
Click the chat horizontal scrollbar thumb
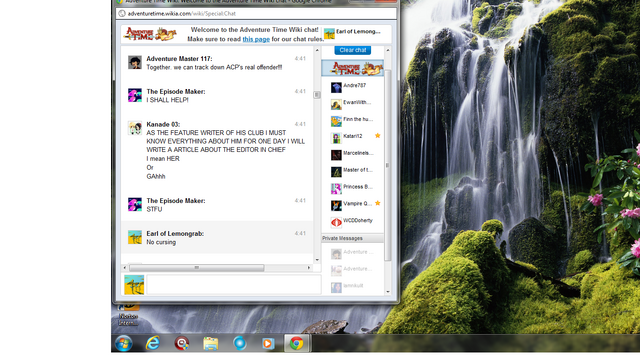(x=197, y=268)
